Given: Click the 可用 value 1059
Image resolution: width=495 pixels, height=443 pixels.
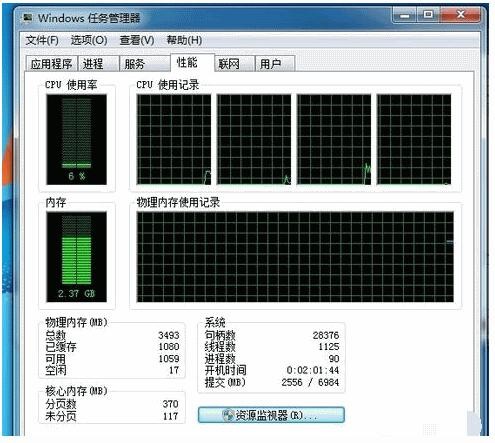Looking at the screenshot, I should coord(169,359).
